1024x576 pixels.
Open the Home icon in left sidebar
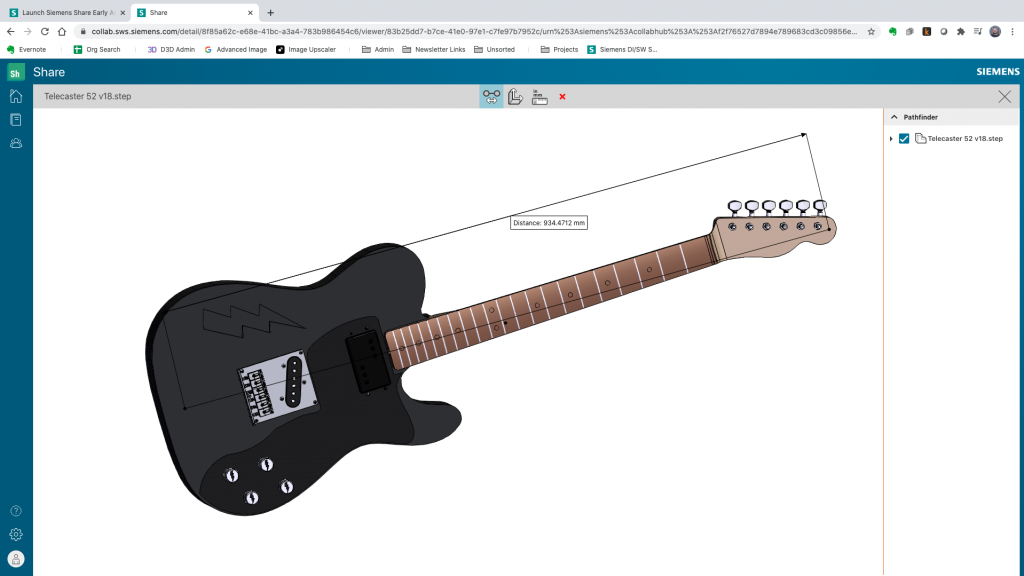[16, 96]
